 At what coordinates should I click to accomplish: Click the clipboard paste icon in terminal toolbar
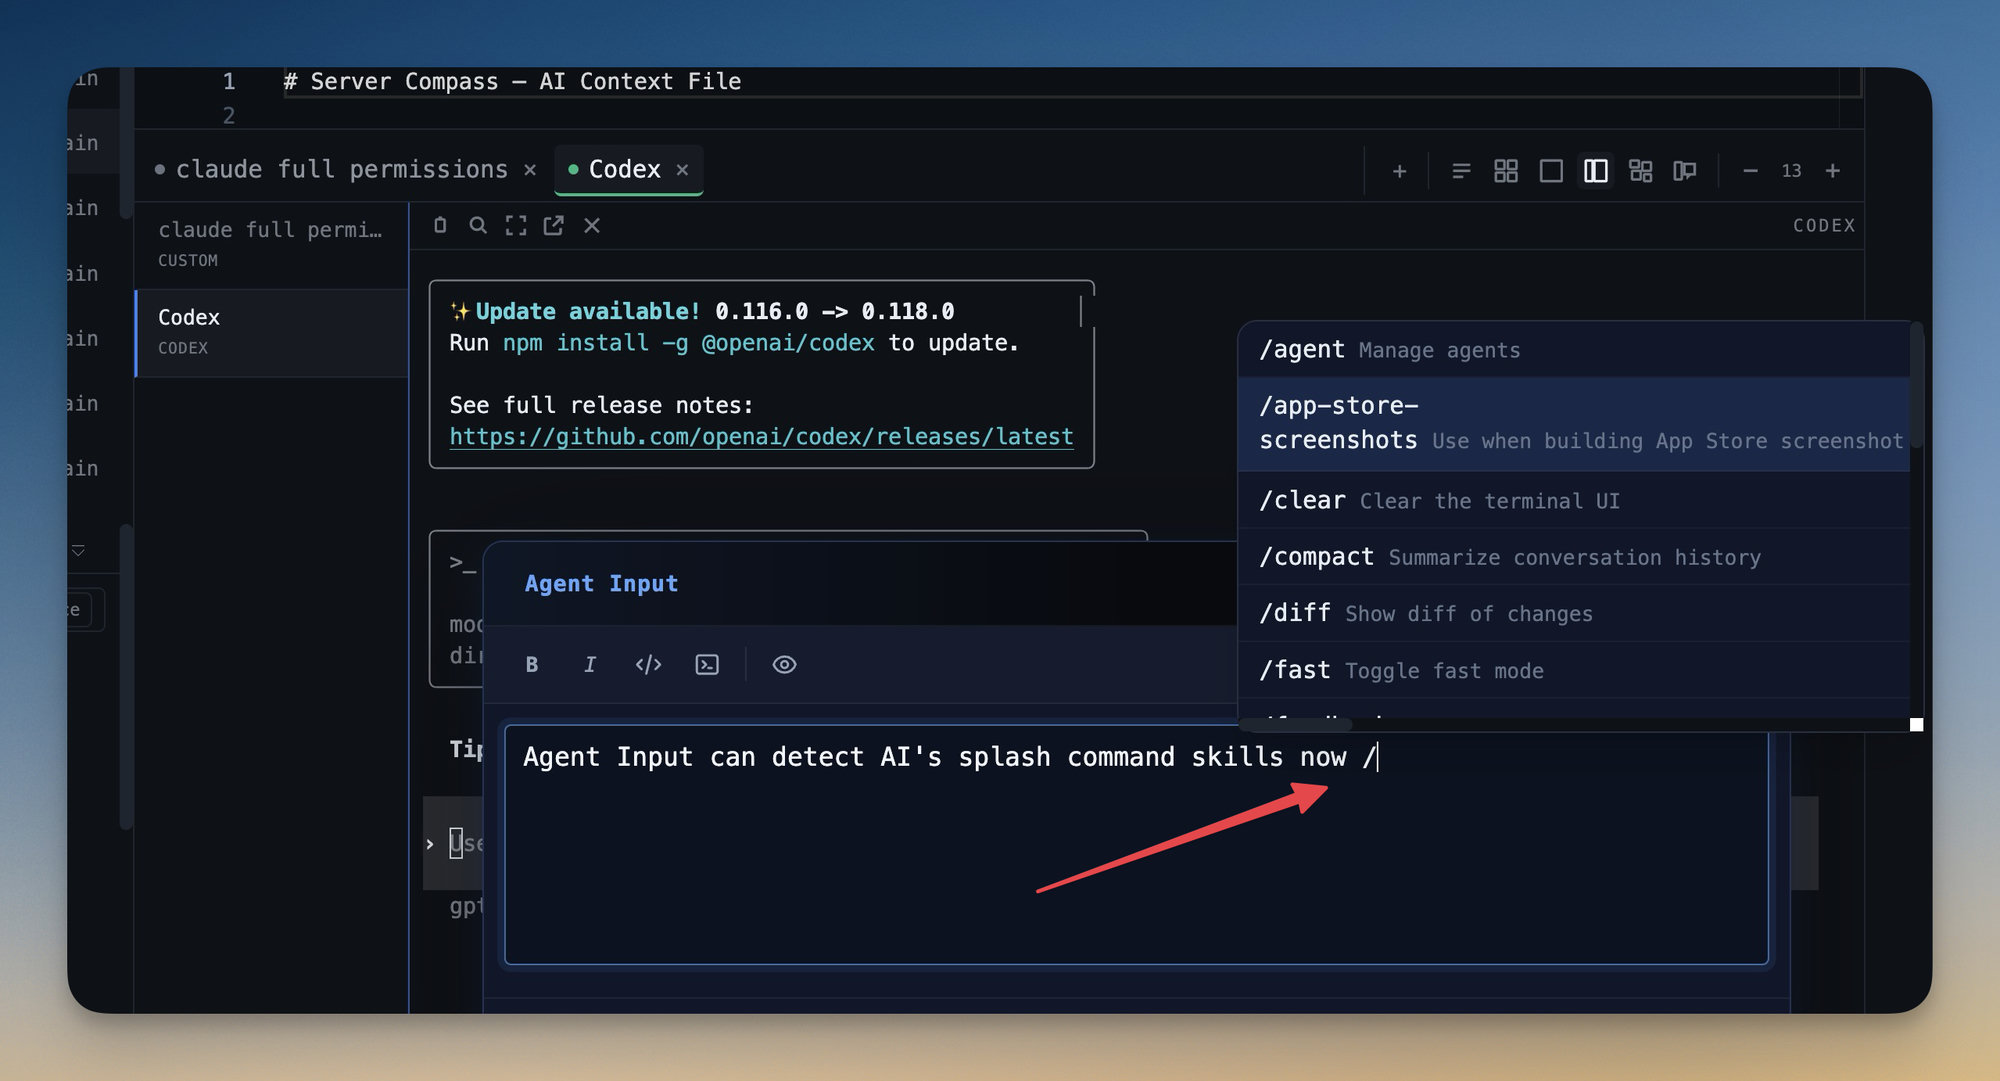click(440, 225)
